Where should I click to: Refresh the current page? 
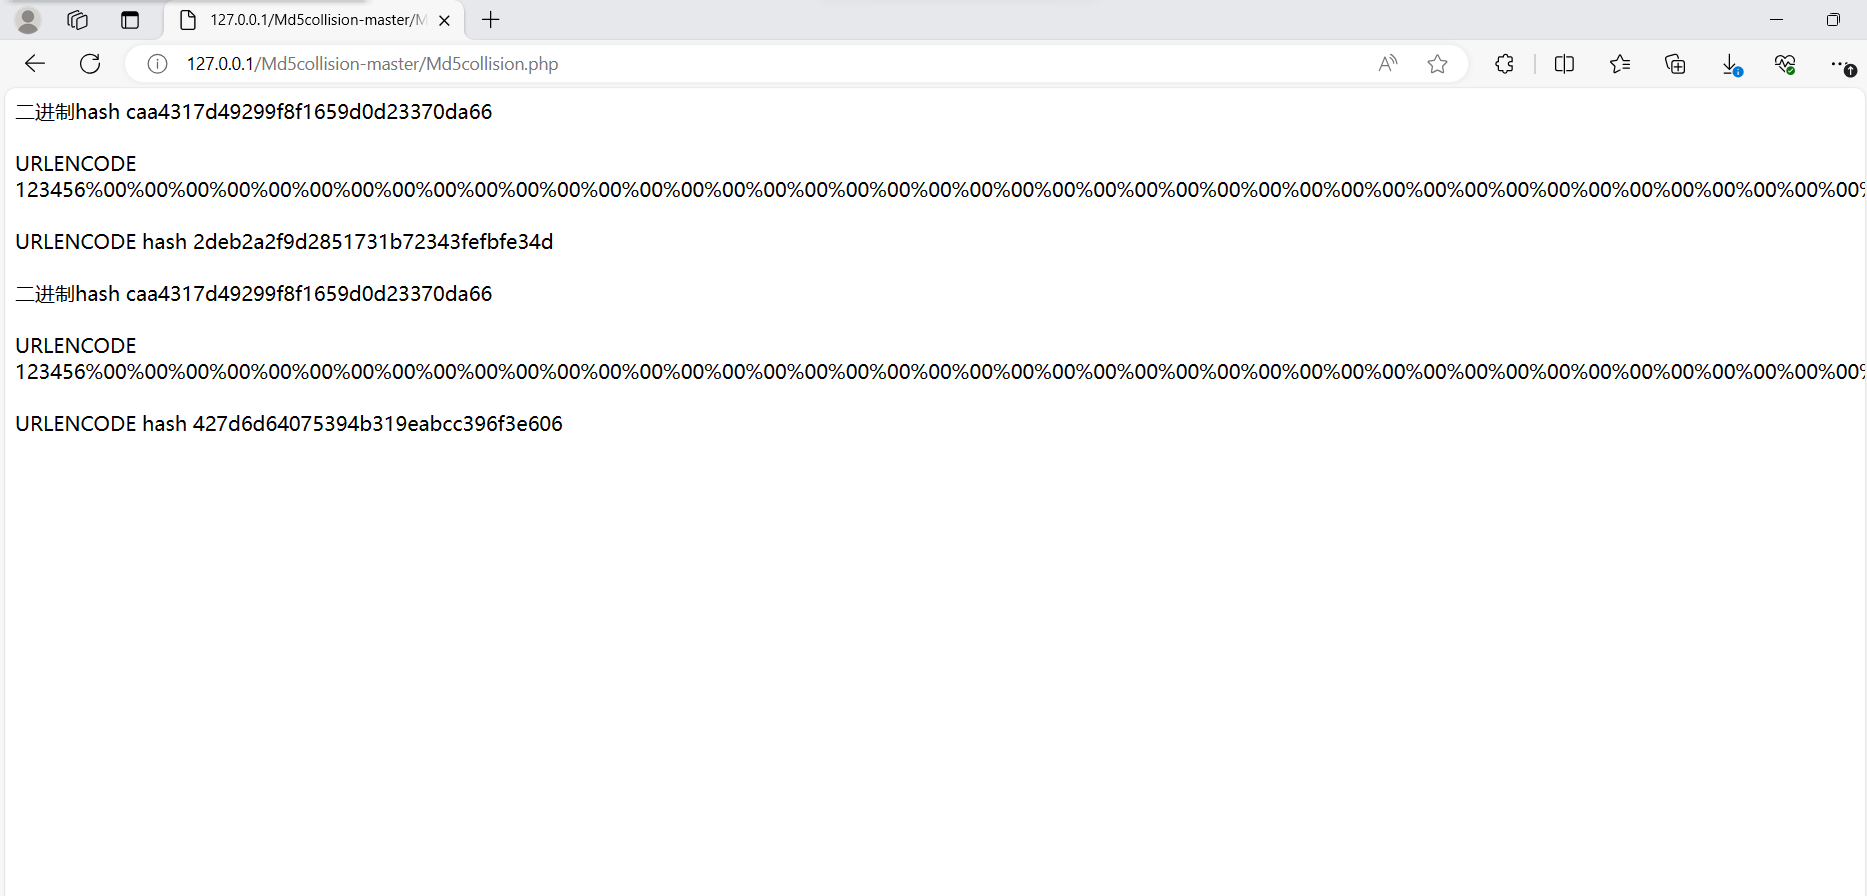pyautogui.click(x=90, y=64)
